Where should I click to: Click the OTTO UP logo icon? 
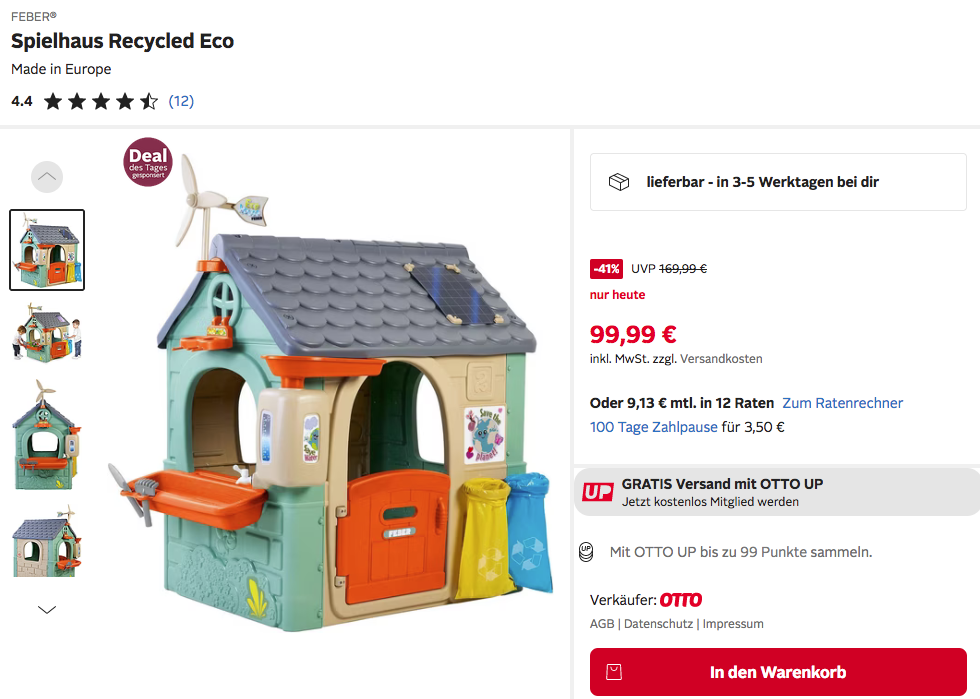[598, 492]
